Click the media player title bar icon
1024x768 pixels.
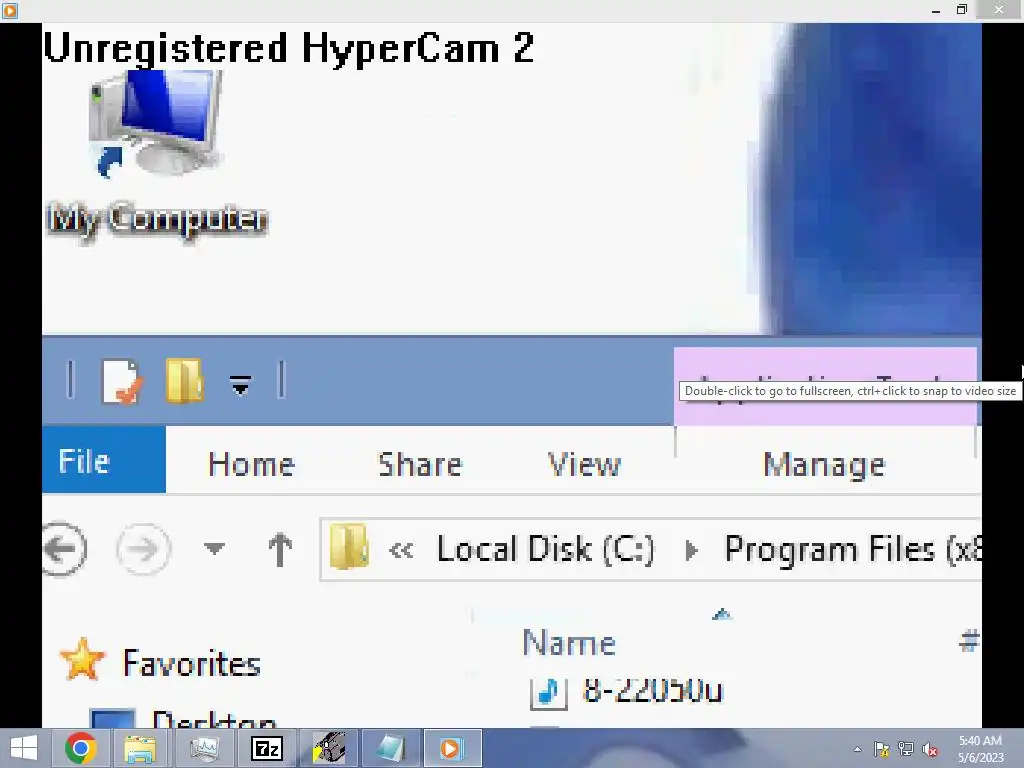[9, 10]
